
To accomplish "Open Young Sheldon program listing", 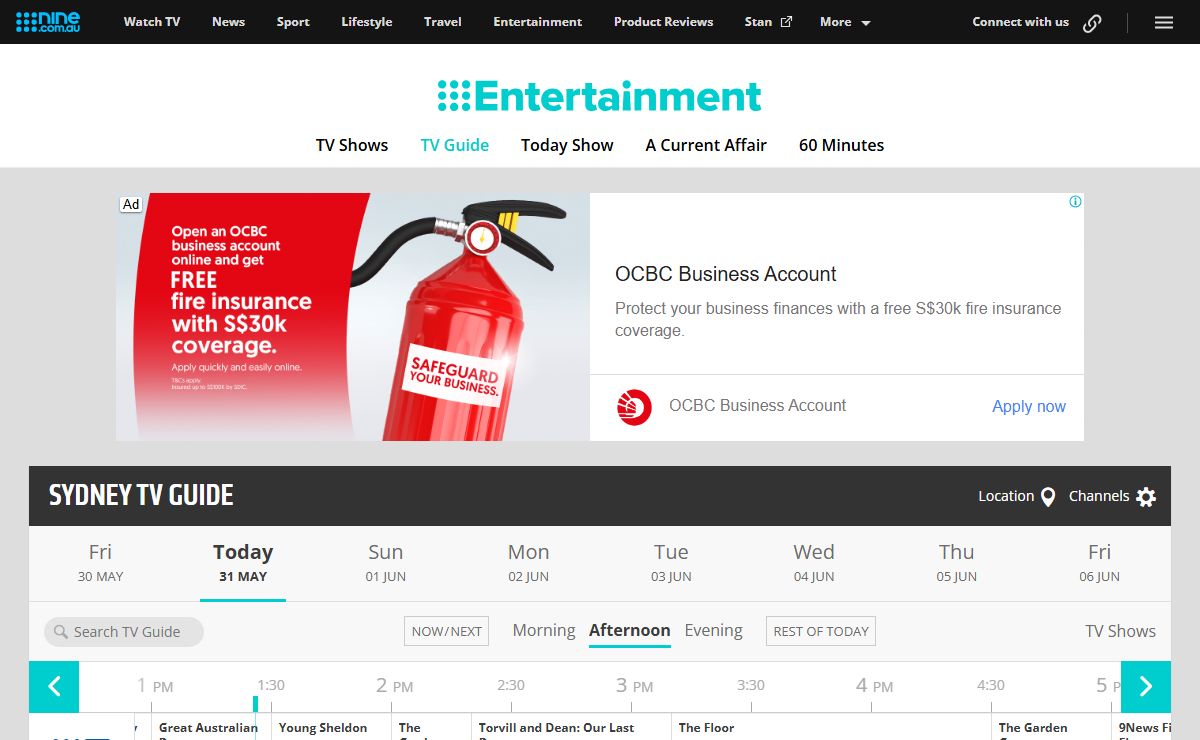I will point(332,727).
